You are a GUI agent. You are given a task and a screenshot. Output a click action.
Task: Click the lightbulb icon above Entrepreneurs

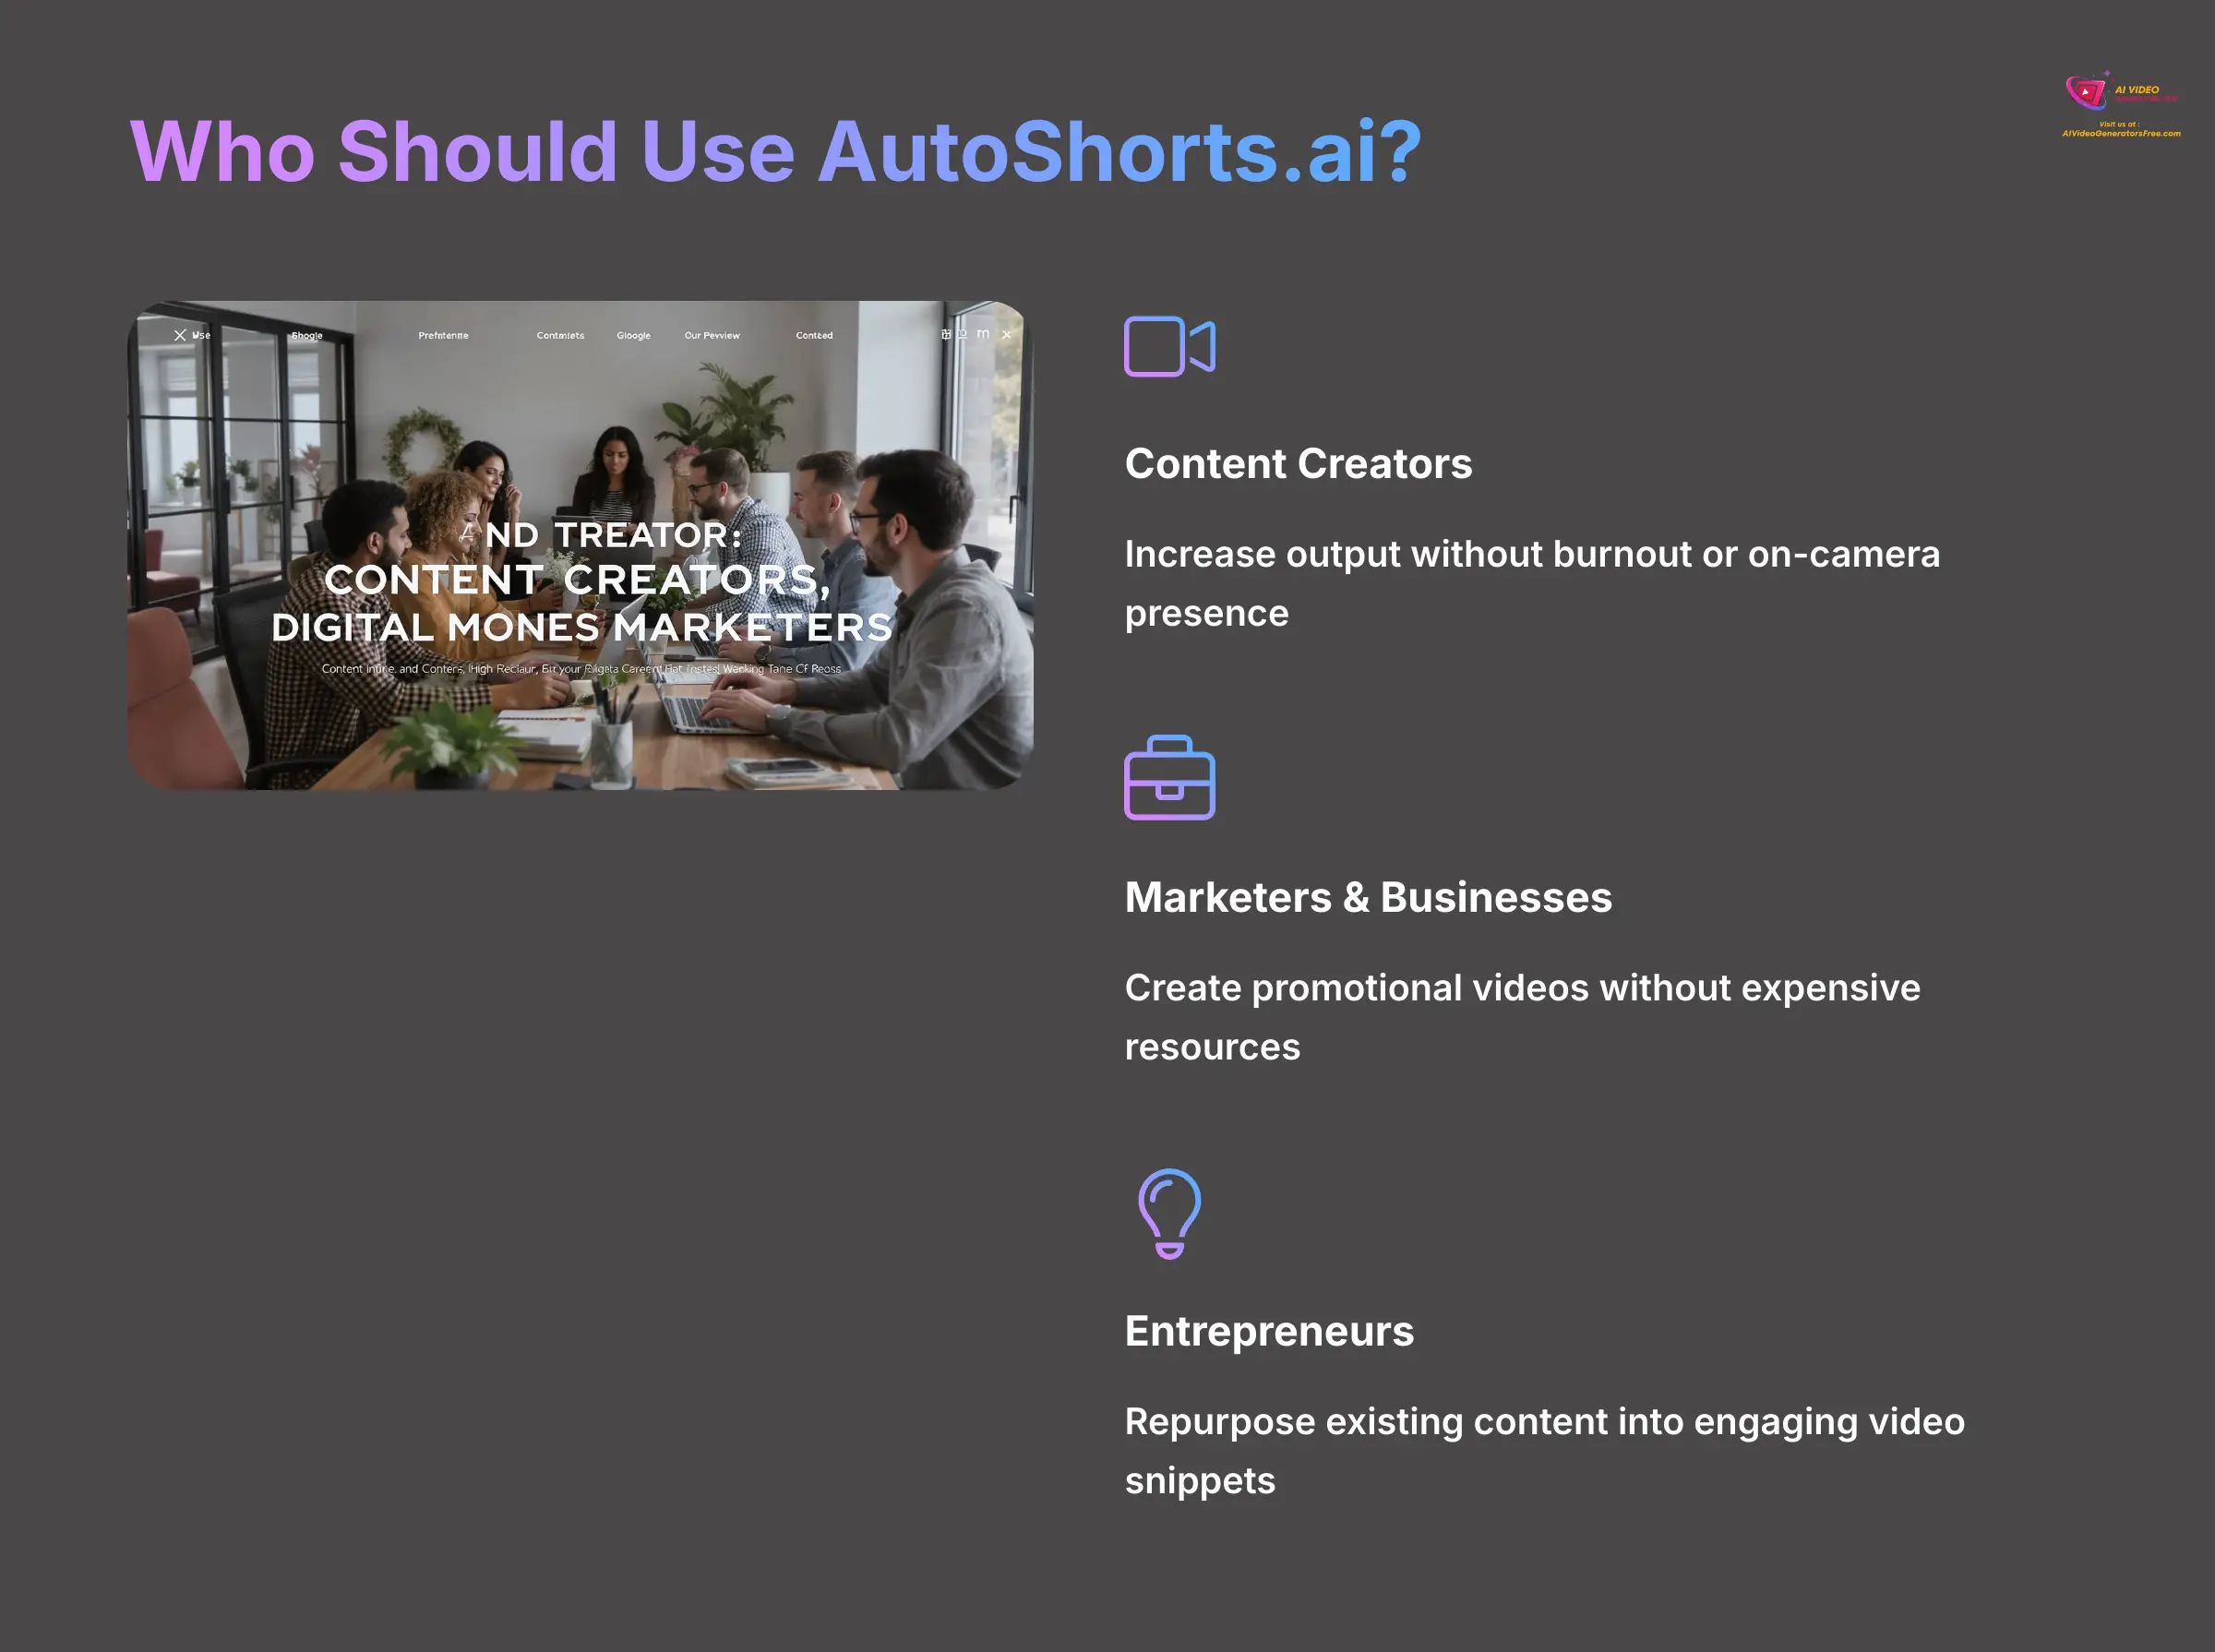click(x=1169, y=1213)
